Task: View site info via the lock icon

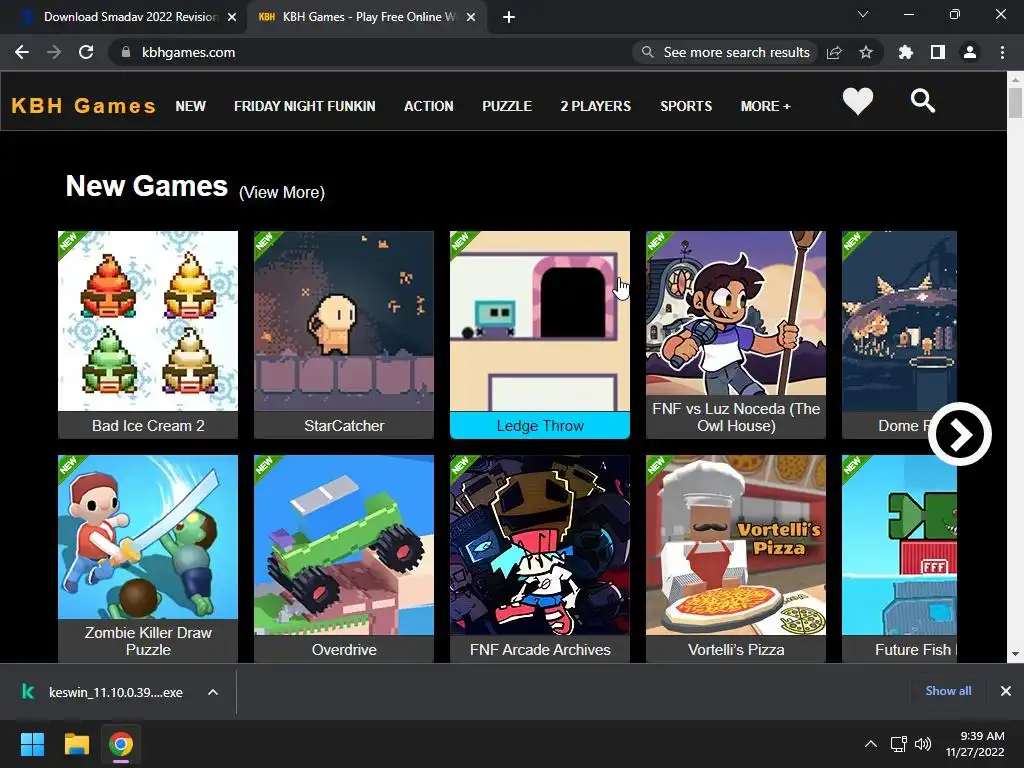Action: 126,52
